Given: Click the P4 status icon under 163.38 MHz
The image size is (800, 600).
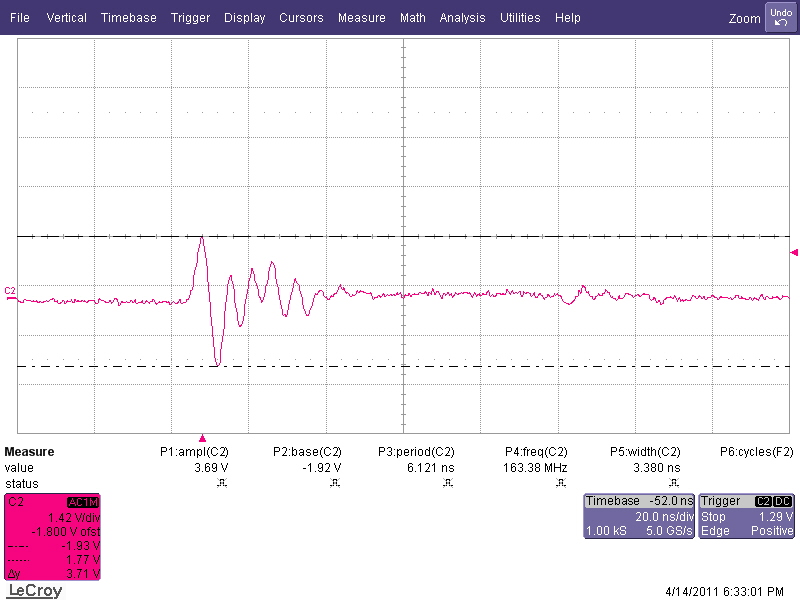Looking at the screenshot, I should click(x=561, y=483).
